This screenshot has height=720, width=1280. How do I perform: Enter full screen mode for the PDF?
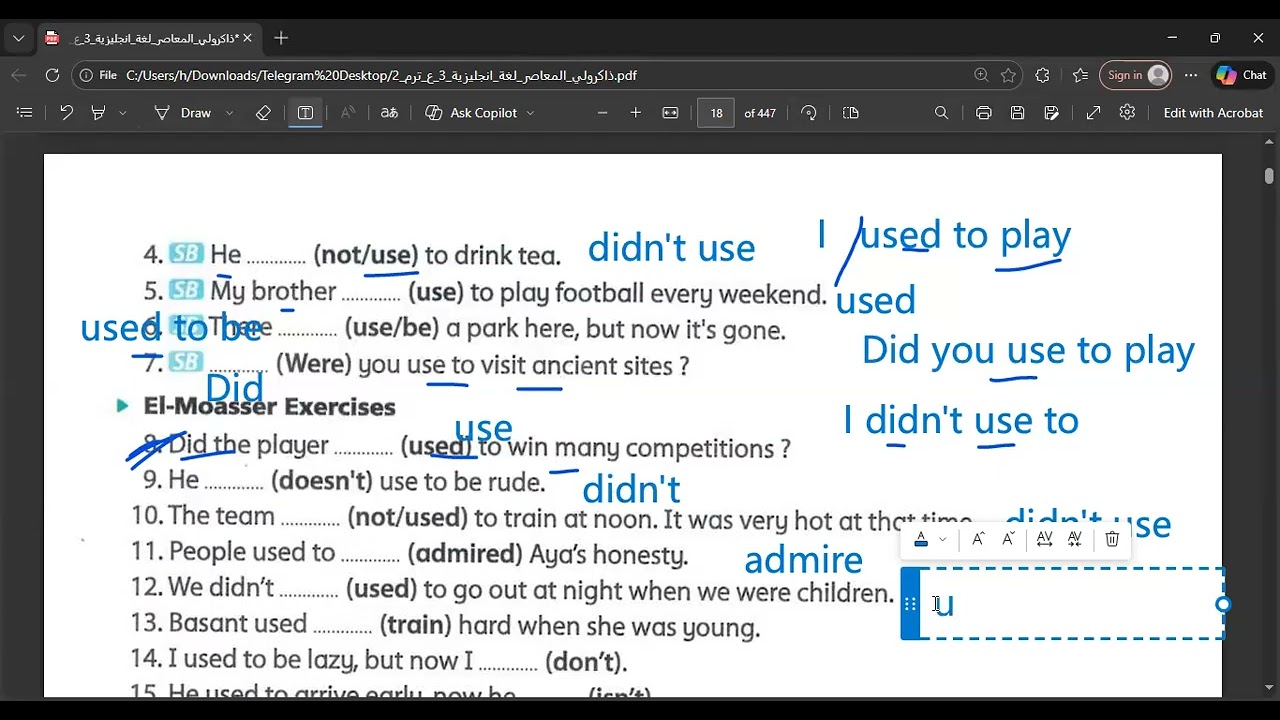coord(1094,113)
